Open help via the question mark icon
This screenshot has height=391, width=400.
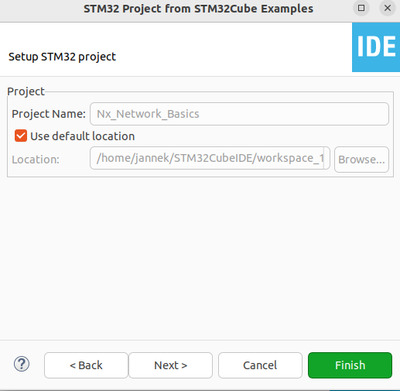[x=22, y=364]
